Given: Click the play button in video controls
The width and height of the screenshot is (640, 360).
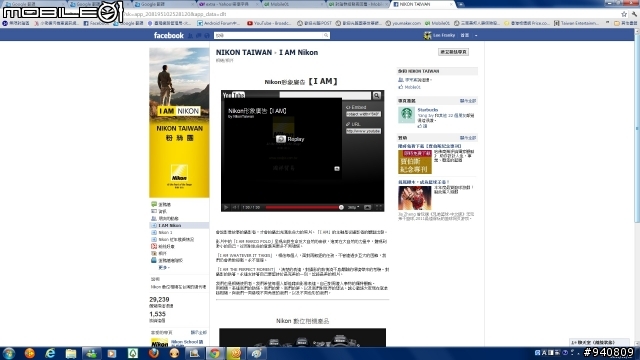Looking at the screenshot, I should [226, 207].
